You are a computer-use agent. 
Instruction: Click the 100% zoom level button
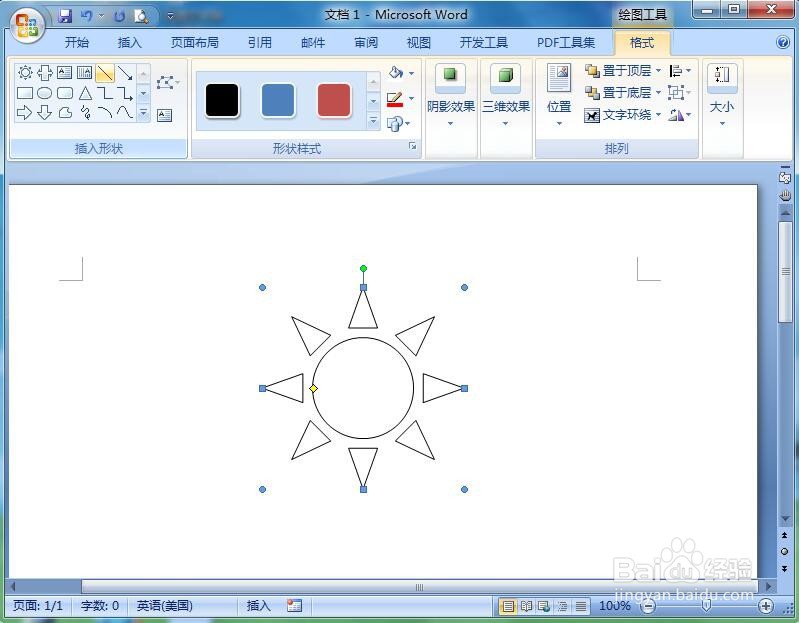pos(615,606)
